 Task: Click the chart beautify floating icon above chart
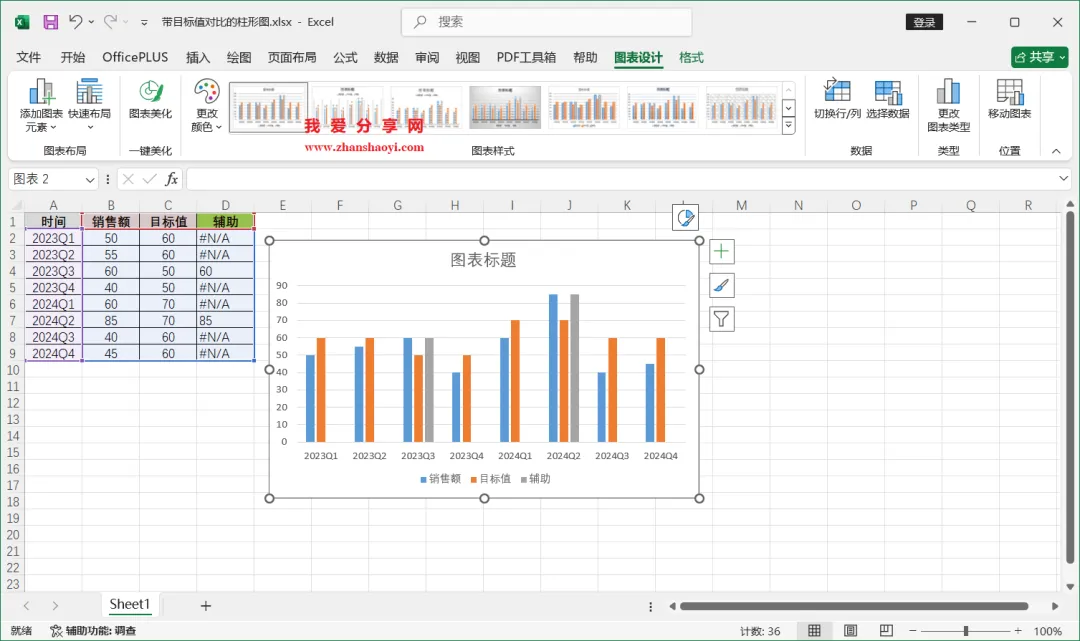pyautogui.click(x=685, y=218)
